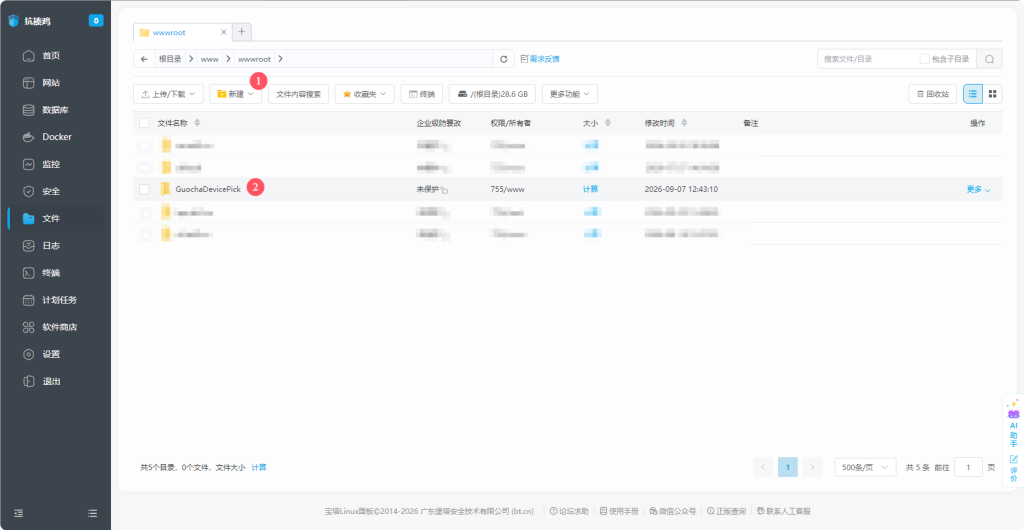Open 终端 terminal from file toolbar

click(422, 94)
